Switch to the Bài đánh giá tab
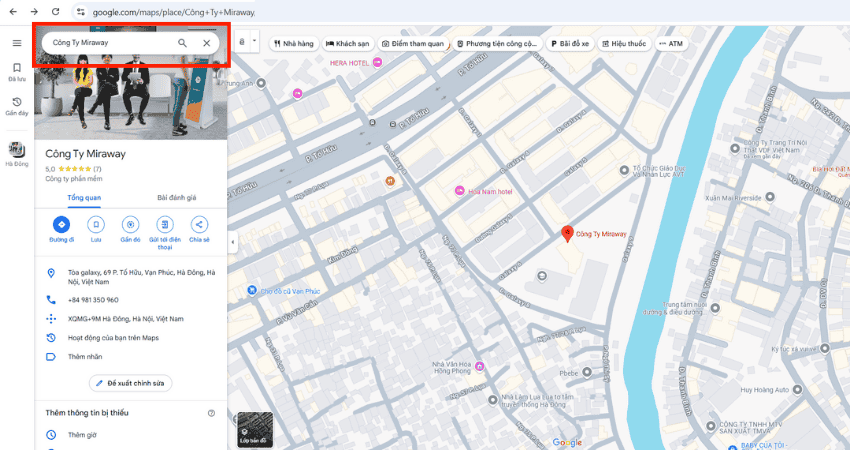This screenshot has width=850, height=450. 177,197
